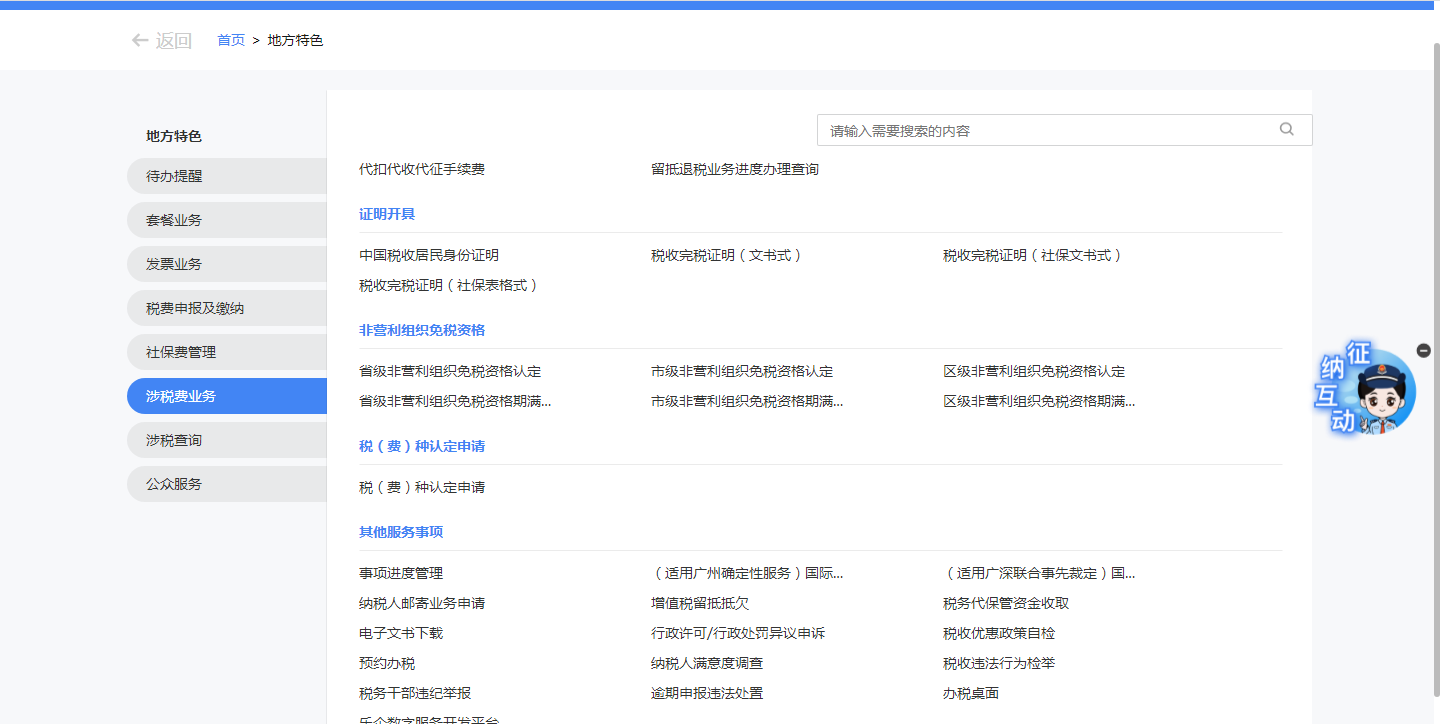
Task: Collapse the floating assistant with minus icon
Action: 1423,350
